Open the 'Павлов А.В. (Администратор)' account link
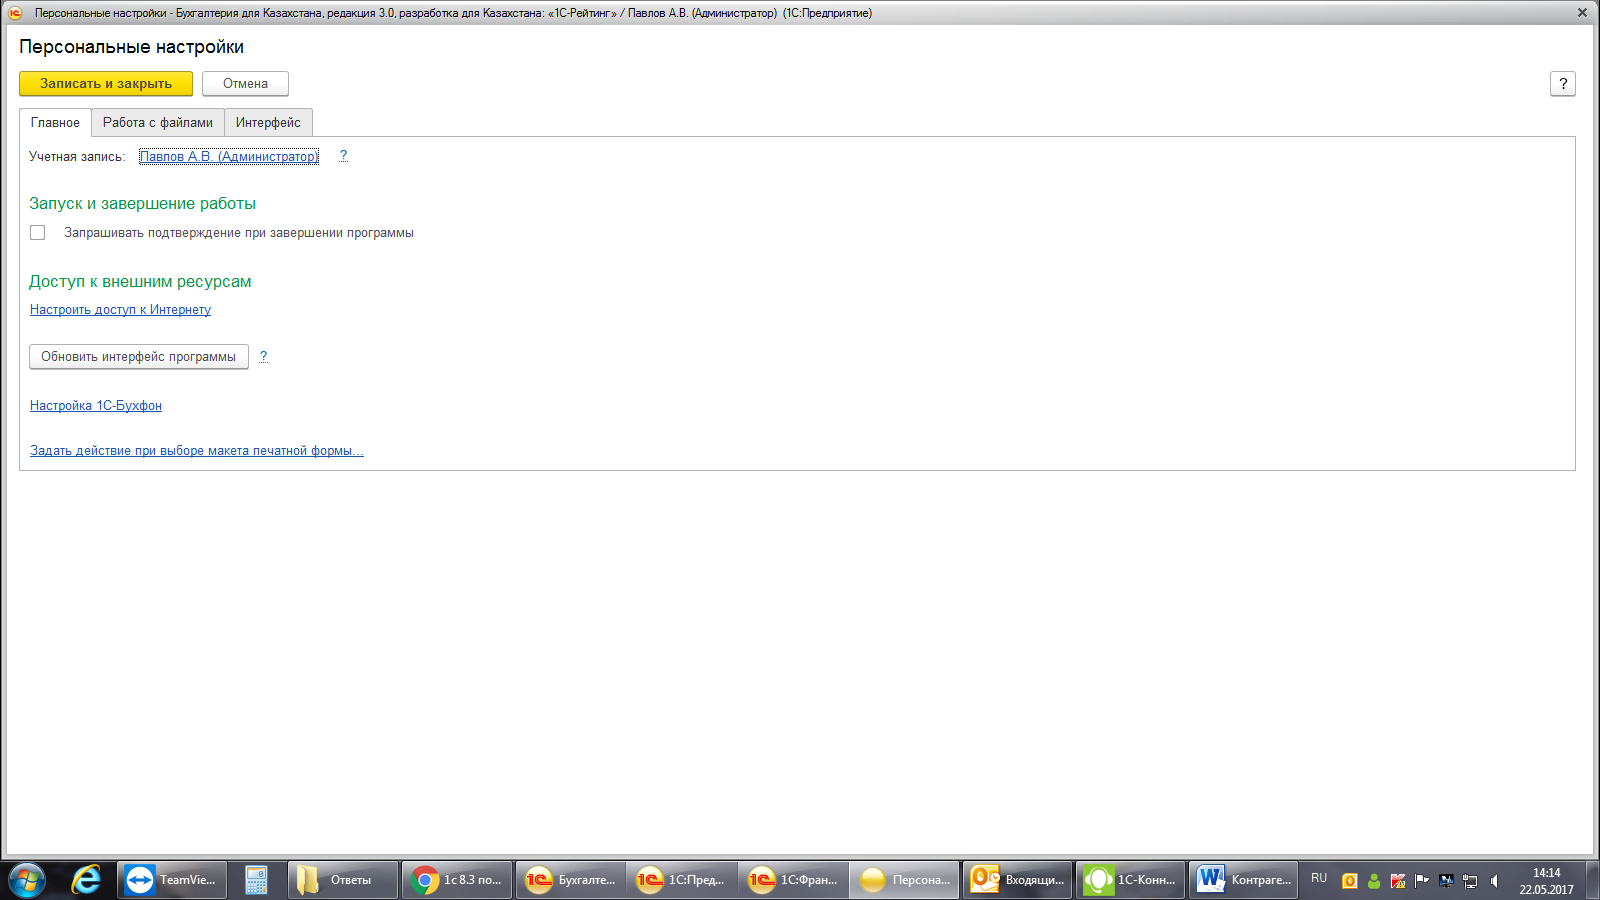Image resolution: width=1600 pixels, height=900 pixels. pyautogui.click(x=229, y=156)
